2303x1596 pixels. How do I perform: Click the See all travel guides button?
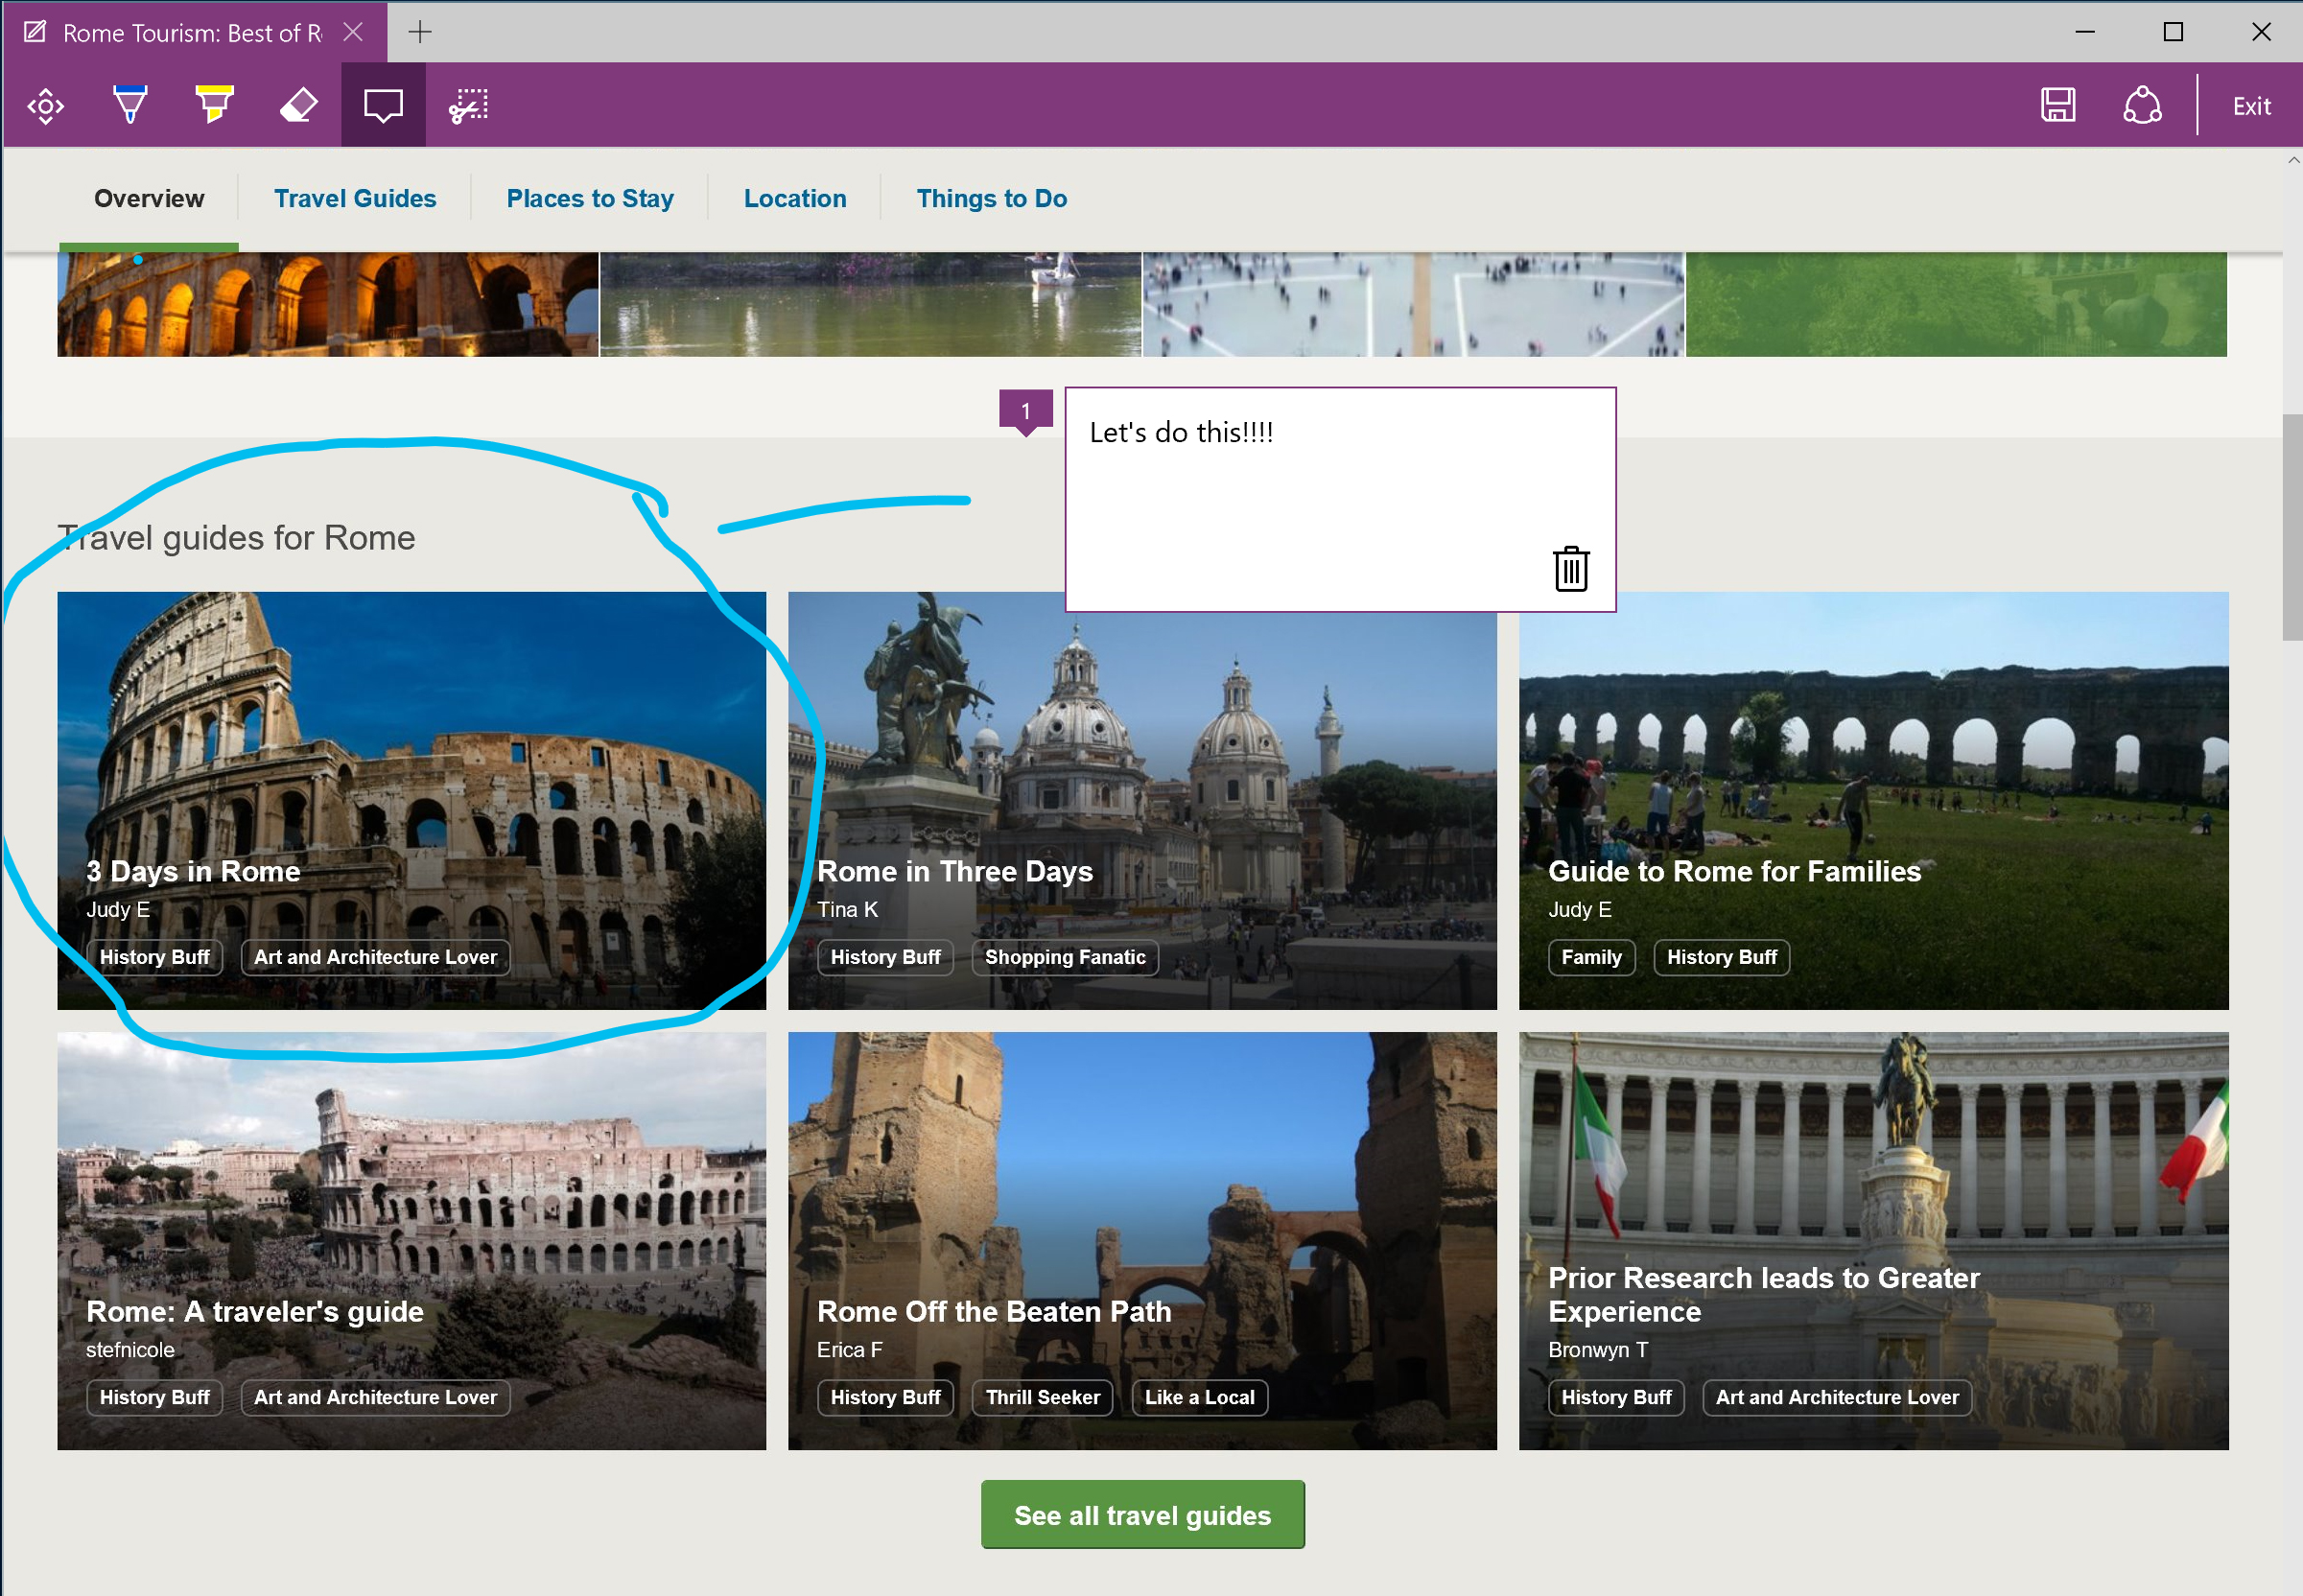pos(1142,1514)
